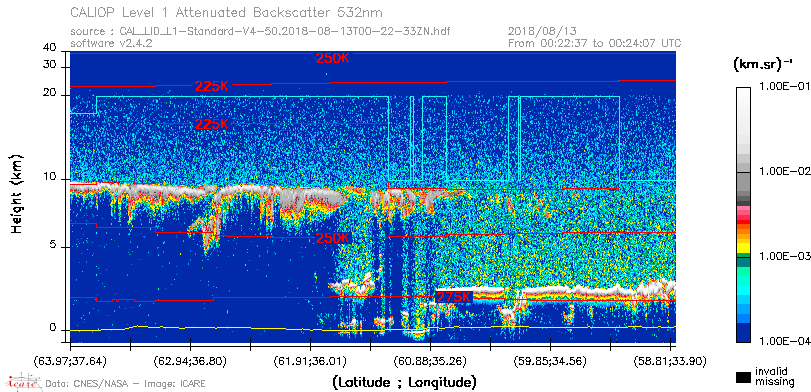Viewport: 811px width, 392px height.
Task: Click the '(63.97;37.64)' tick label
Action: (70, 360)
